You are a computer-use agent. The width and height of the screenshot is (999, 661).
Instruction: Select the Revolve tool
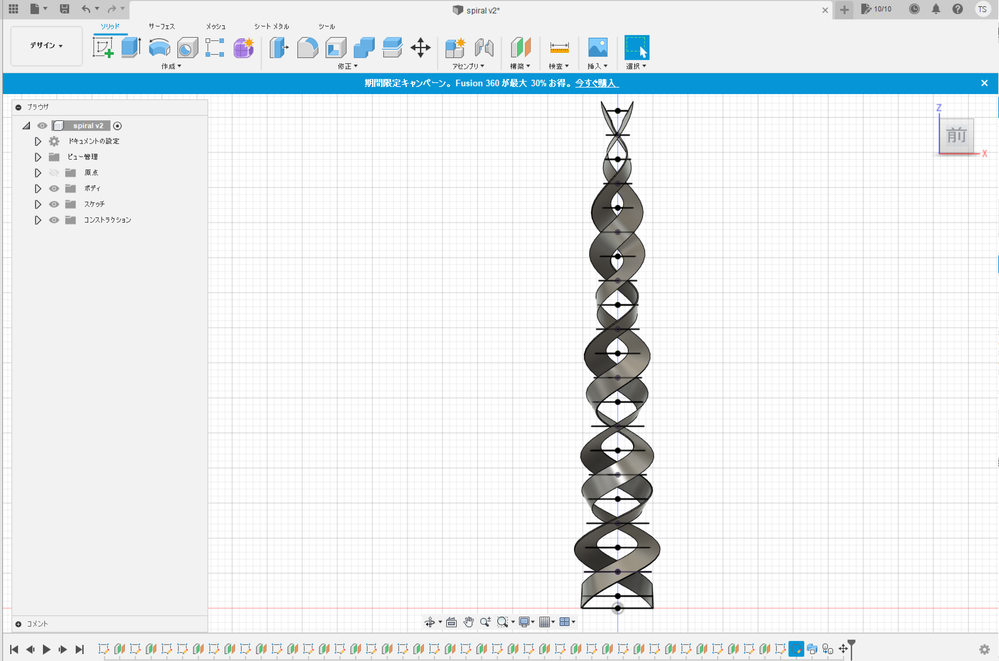159,48
